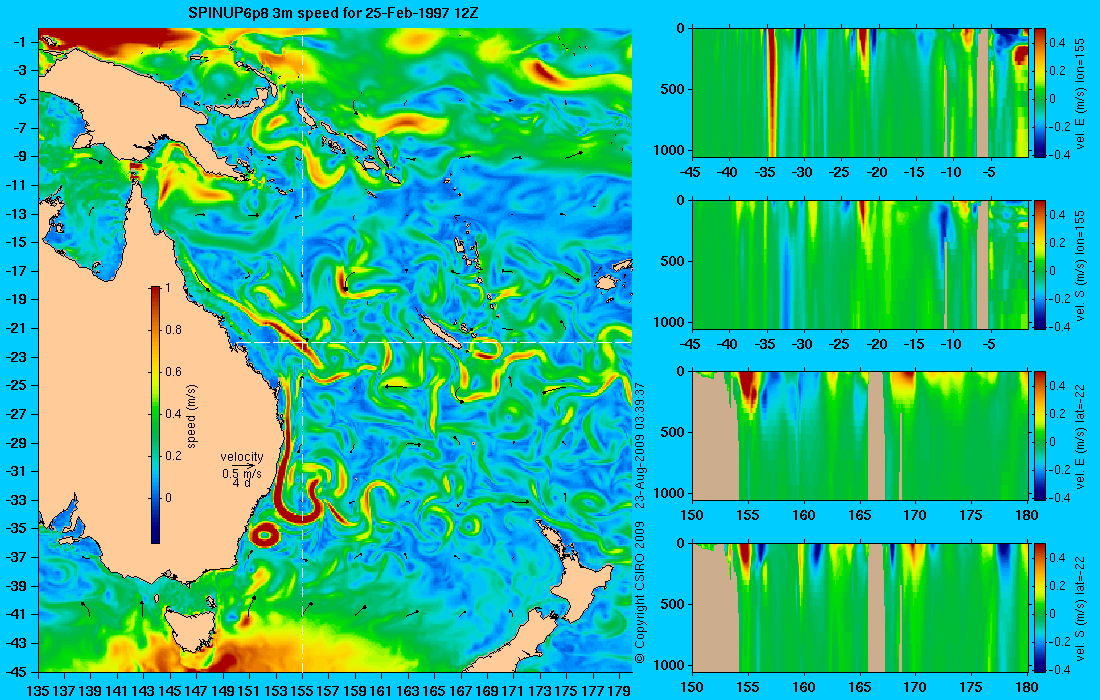Click the "165" x-axis tick under the vel. E lat=-22 plot
The height and width of the screenshot is (700, 1100).
pyautogui.click(x=859, y=516)
